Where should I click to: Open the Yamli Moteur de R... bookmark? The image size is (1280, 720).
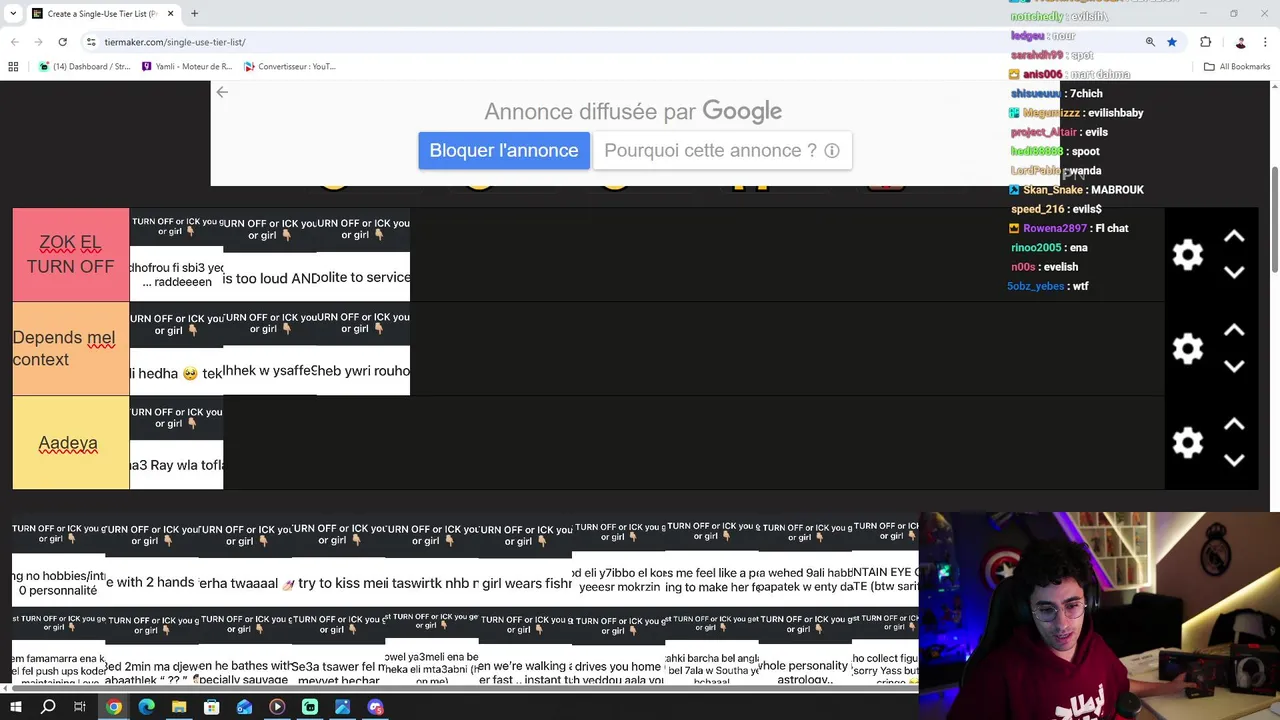click(x=187, y=67)
